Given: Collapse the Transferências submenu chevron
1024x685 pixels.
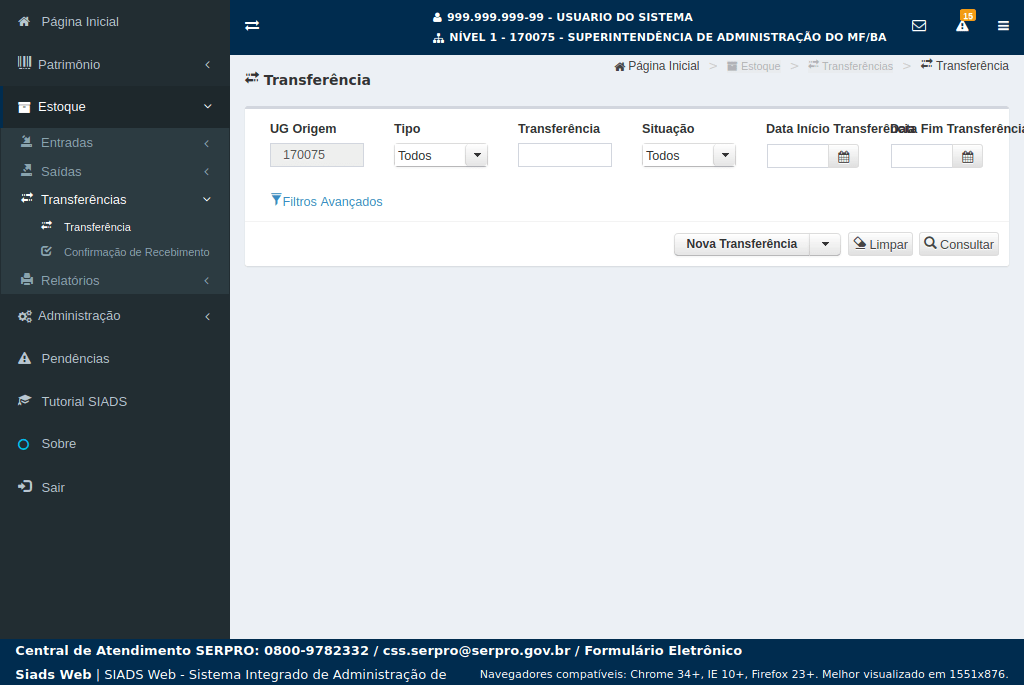Looking at the screenshot, I should coord(206,199).
